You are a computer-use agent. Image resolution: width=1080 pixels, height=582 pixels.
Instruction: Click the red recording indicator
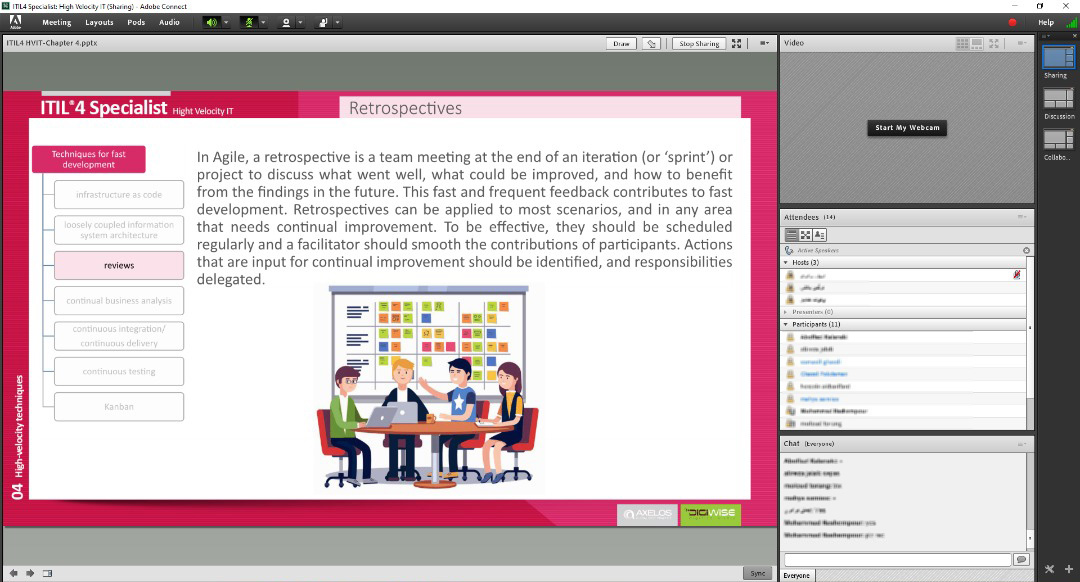coord(1012,23)
